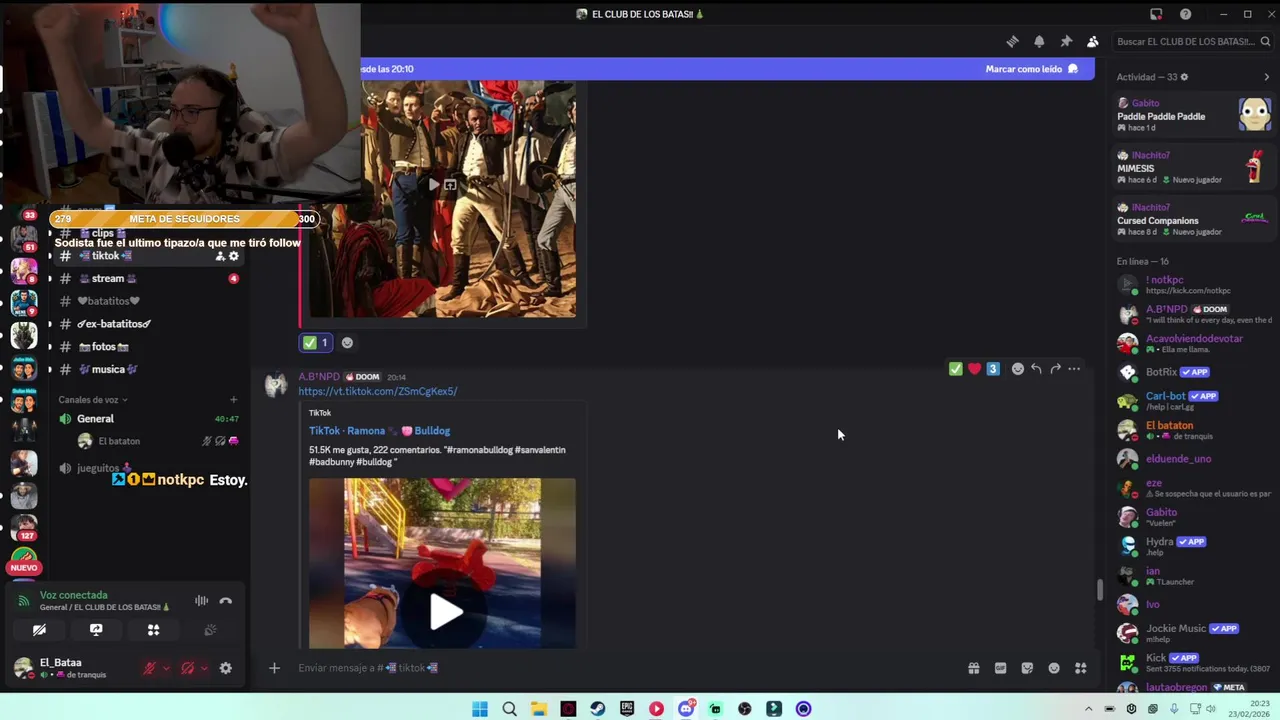1280x720 pixels.
Task: Open the emoji picker in message bar
Action: point(1054,668)
